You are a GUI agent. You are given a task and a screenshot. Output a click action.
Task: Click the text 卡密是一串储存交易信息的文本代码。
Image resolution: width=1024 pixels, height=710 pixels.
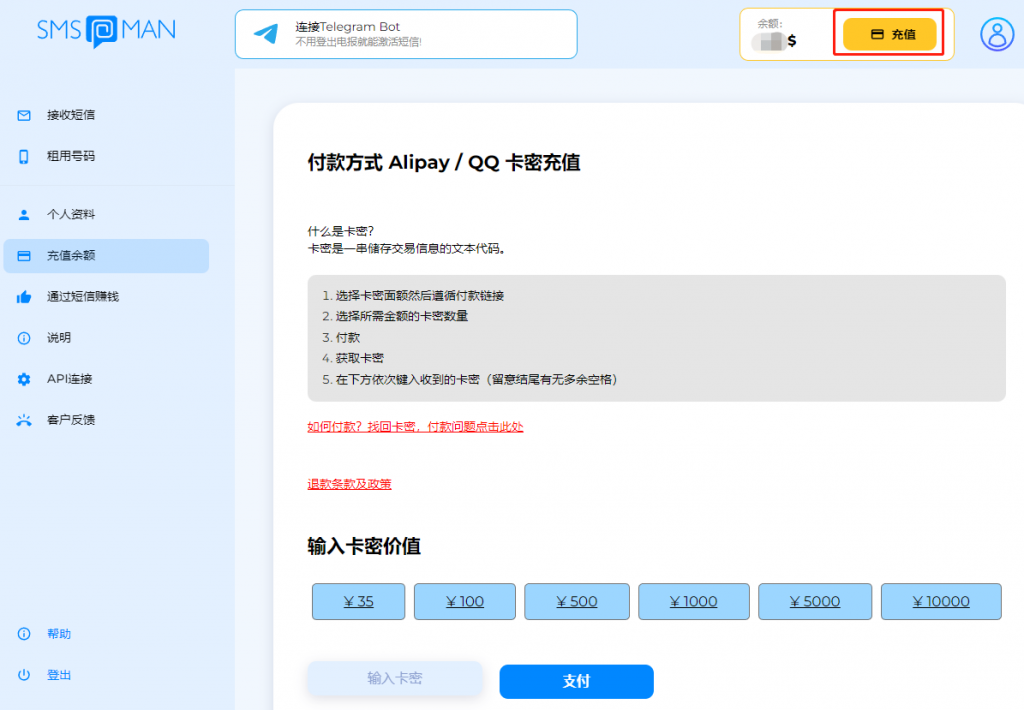click(x=407, y=249)
